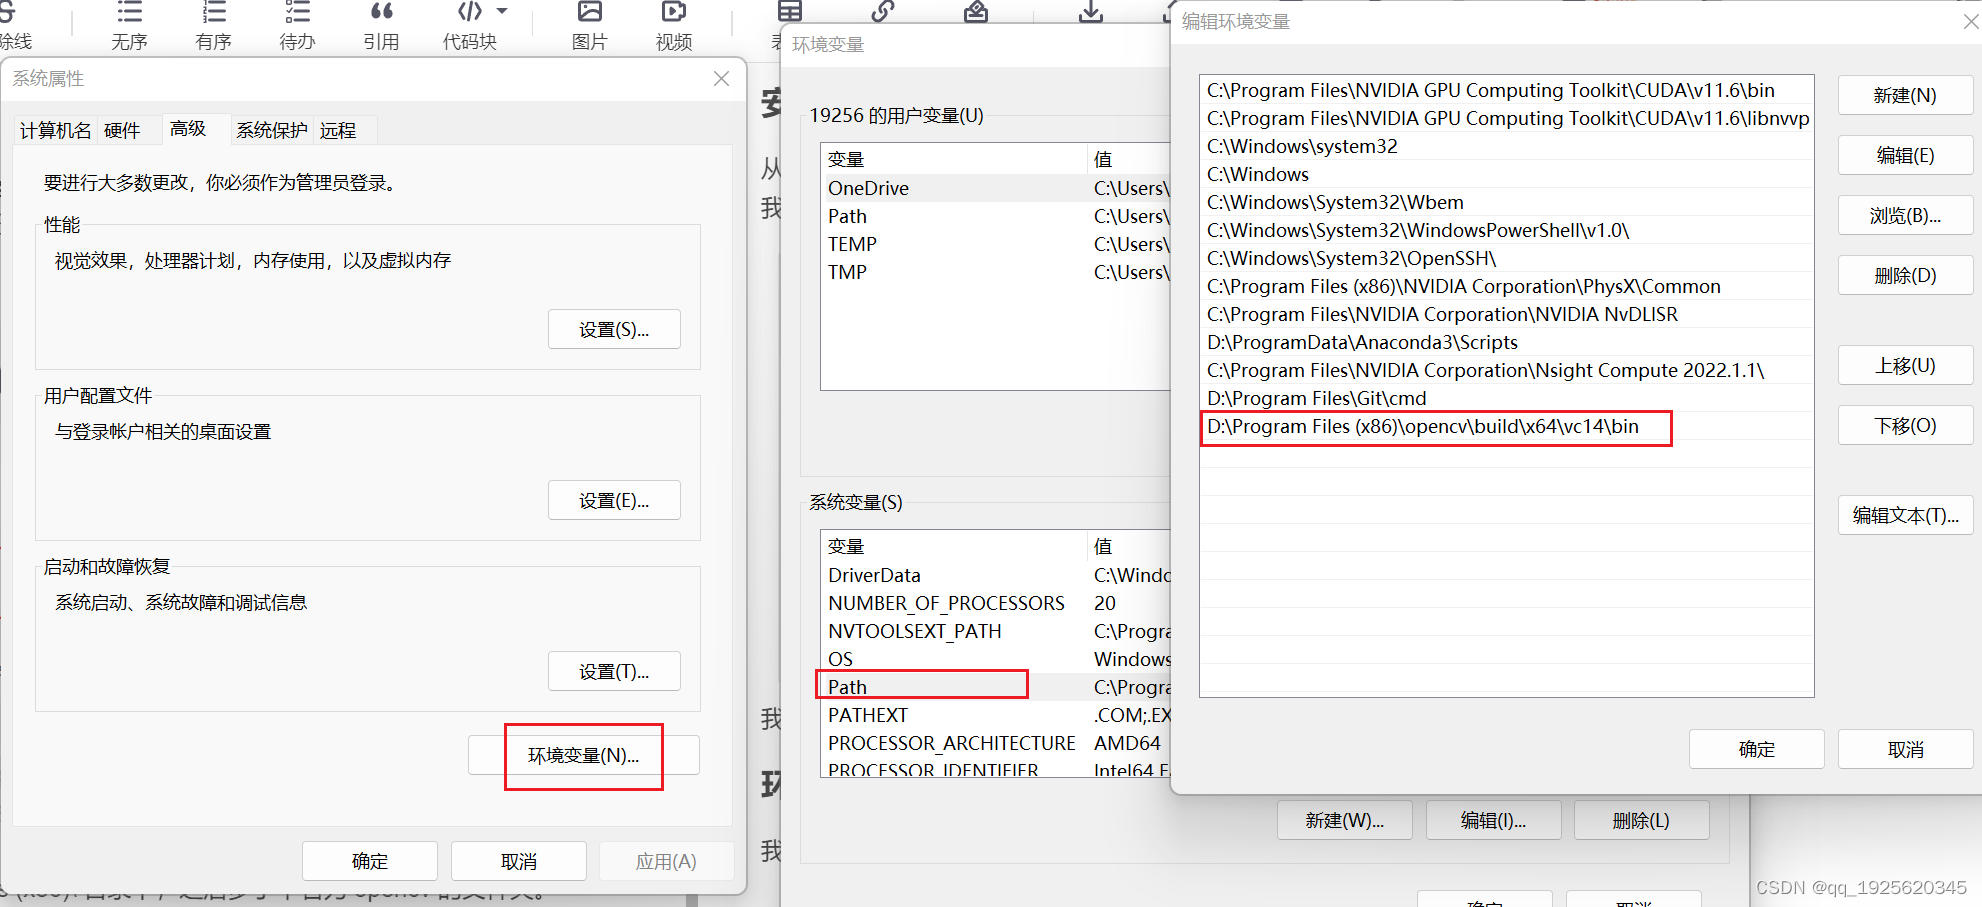Select Anaconda3\Scripts path entry

coord(1507,342)
